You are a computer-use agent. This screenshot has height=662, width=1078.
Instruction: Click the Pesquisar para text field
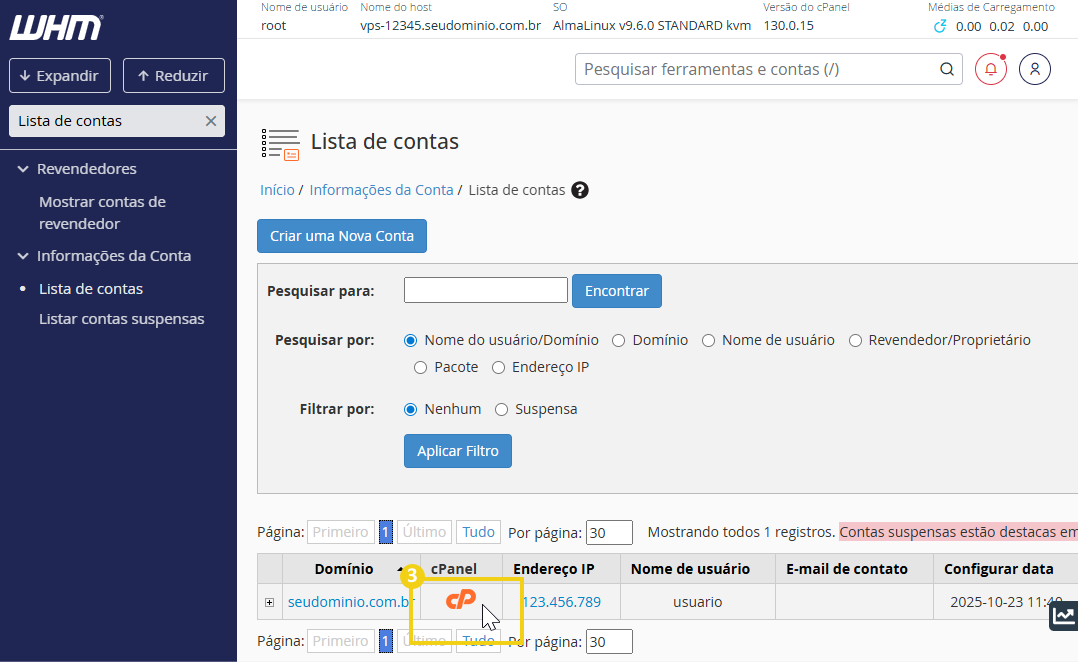coord(485,290)
